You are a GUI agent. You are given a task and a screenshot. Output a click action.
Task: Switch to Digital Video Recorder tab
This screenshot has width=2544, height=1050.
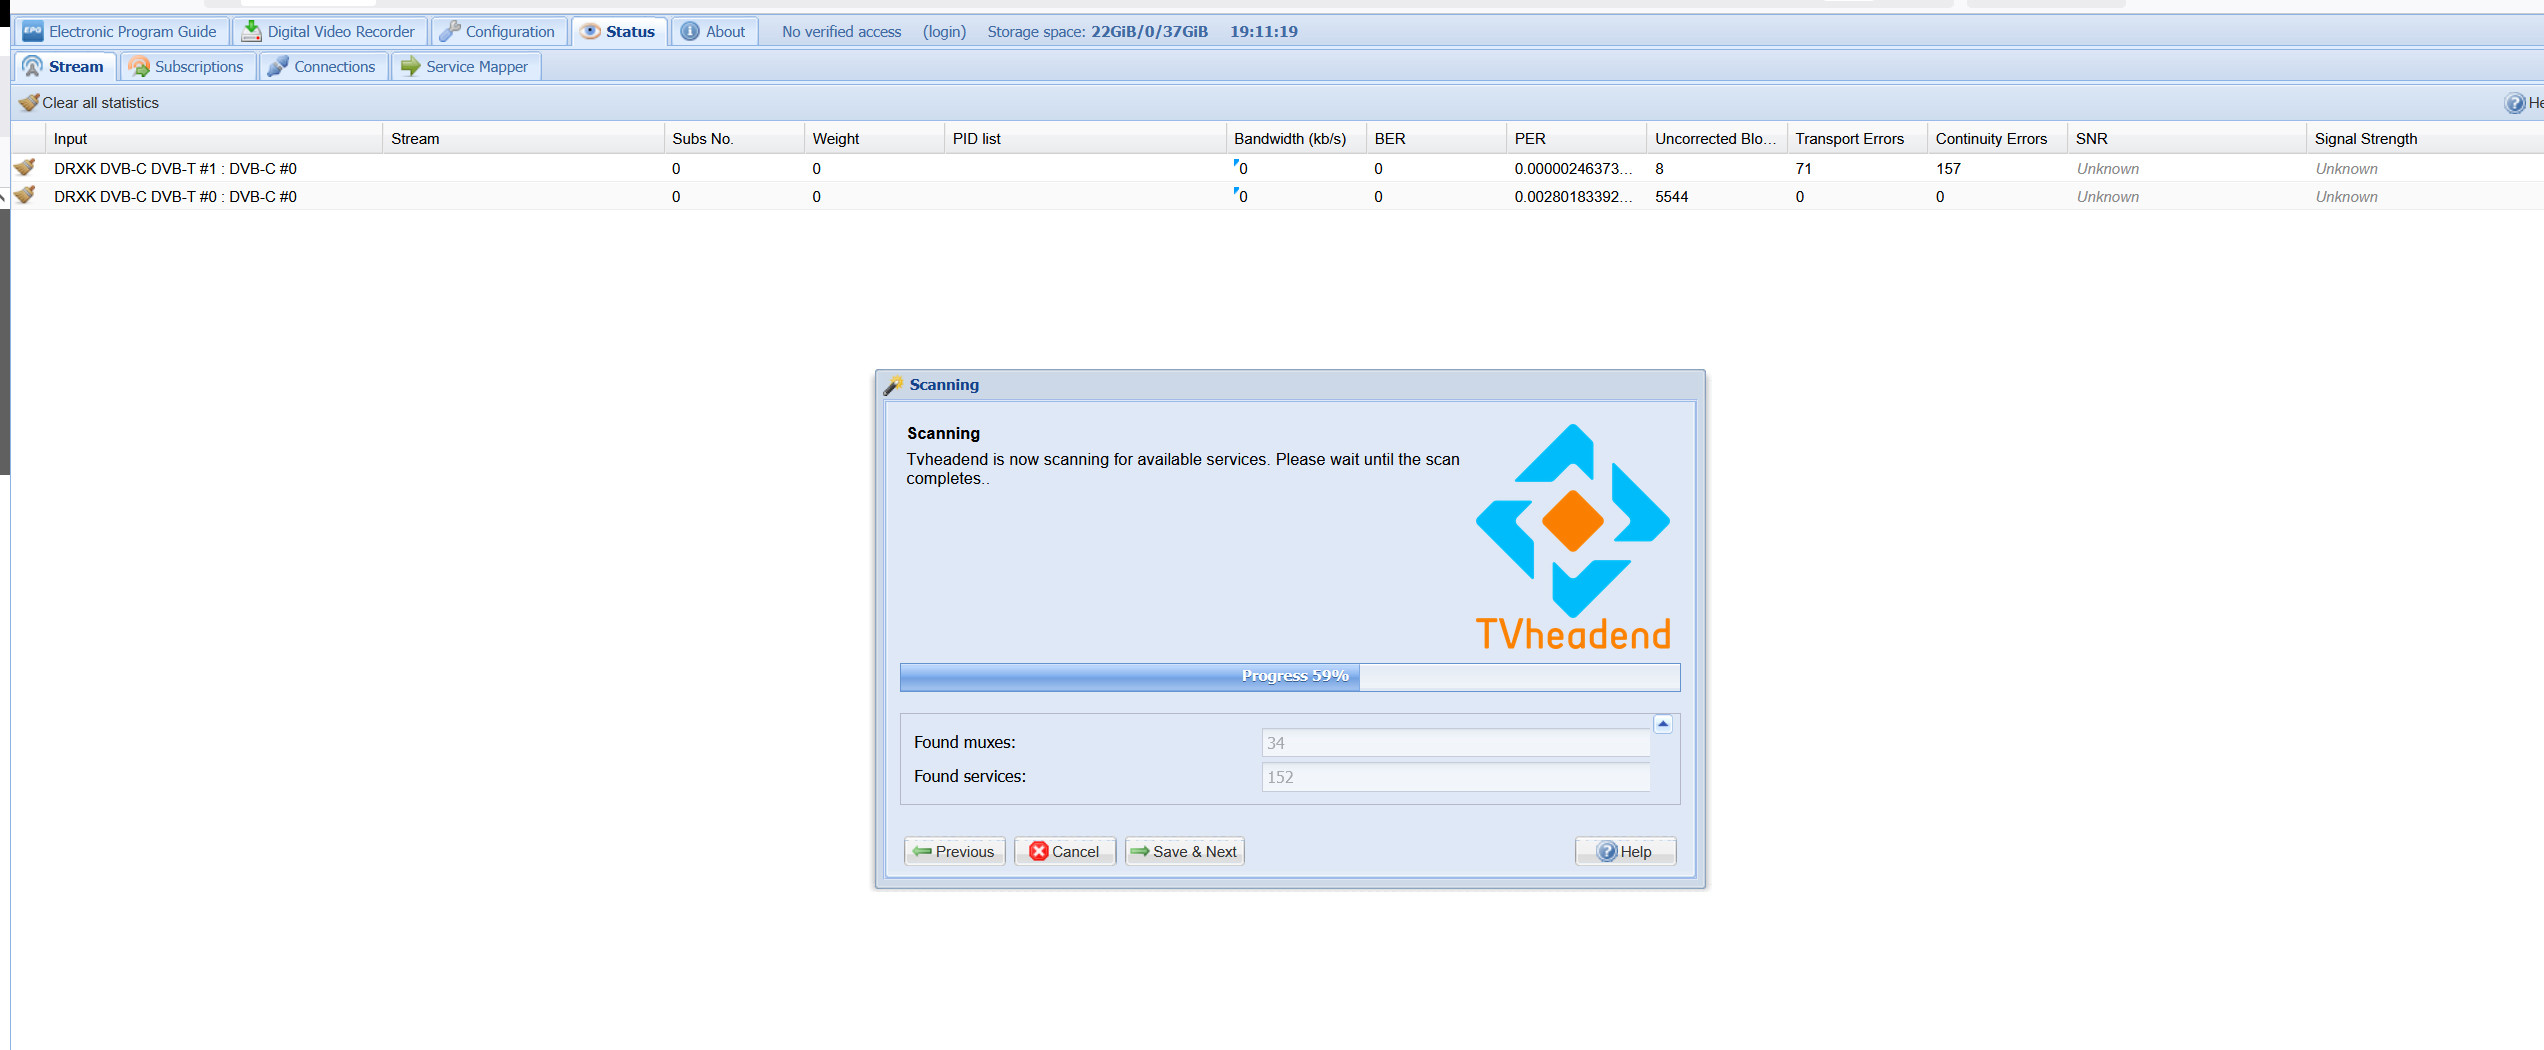(x=330, y=31)
